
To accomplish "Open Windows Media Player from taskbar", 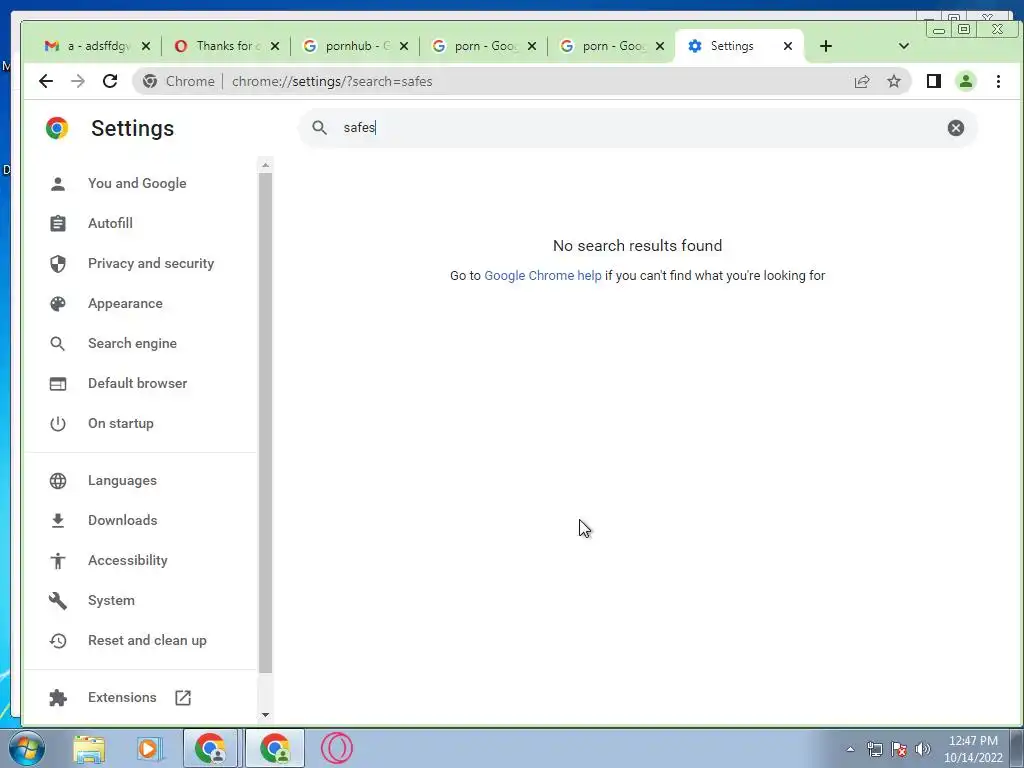I will coord(148,748).
